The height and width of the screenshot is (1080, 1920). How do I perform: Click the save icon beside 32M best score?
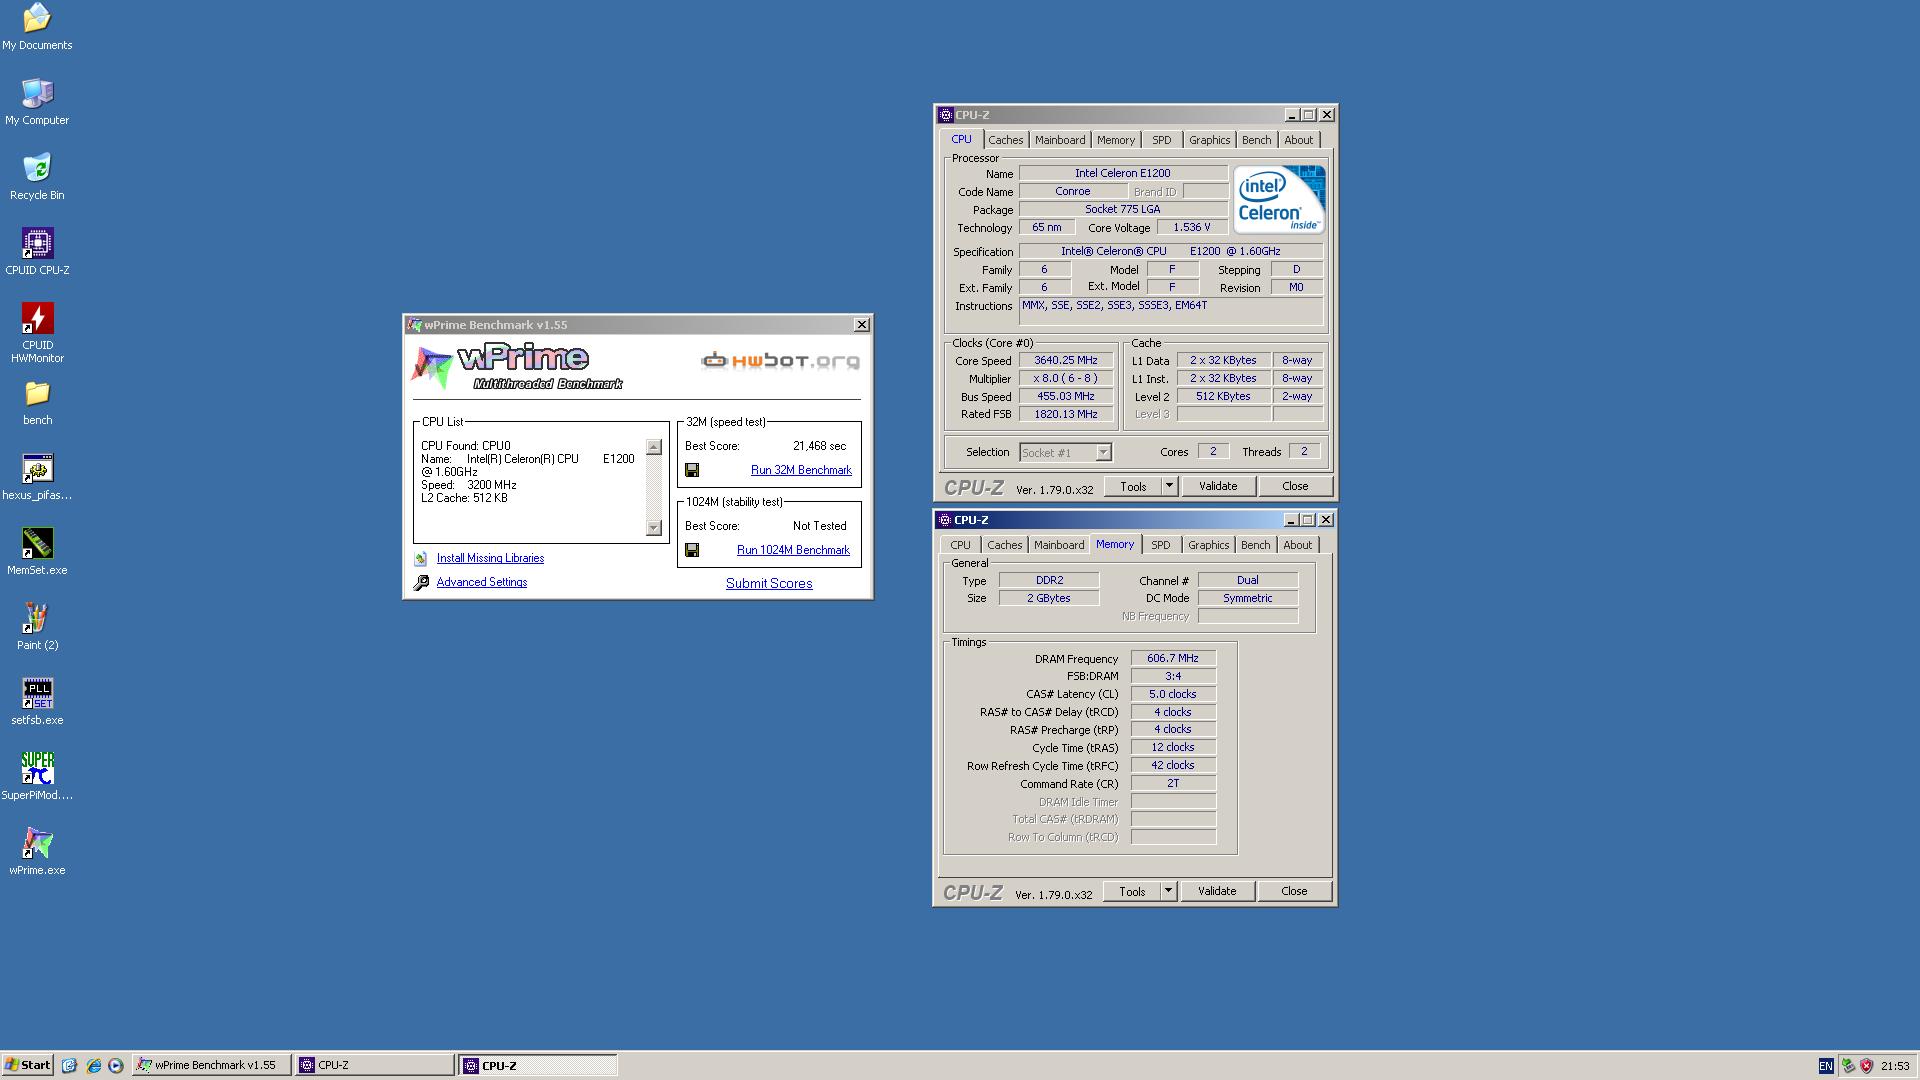(692, 470)
